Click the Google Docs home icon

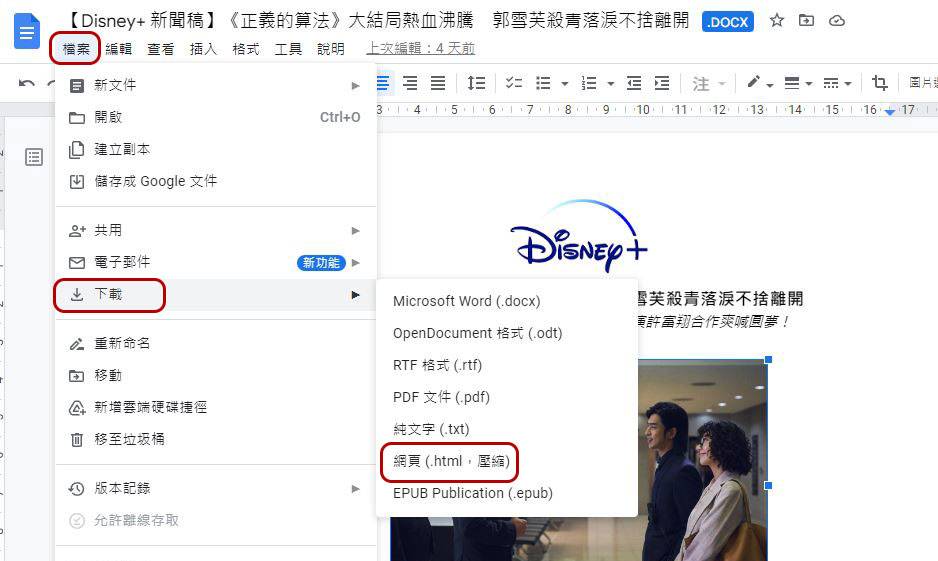(x=27, y=31)
